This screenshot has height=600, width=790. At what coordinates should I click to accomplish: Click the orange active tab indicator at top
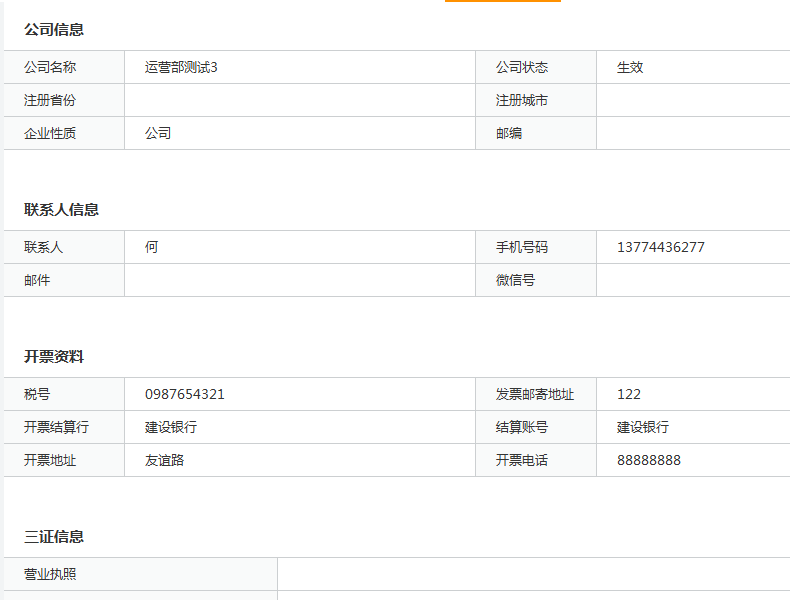point(503,1)
